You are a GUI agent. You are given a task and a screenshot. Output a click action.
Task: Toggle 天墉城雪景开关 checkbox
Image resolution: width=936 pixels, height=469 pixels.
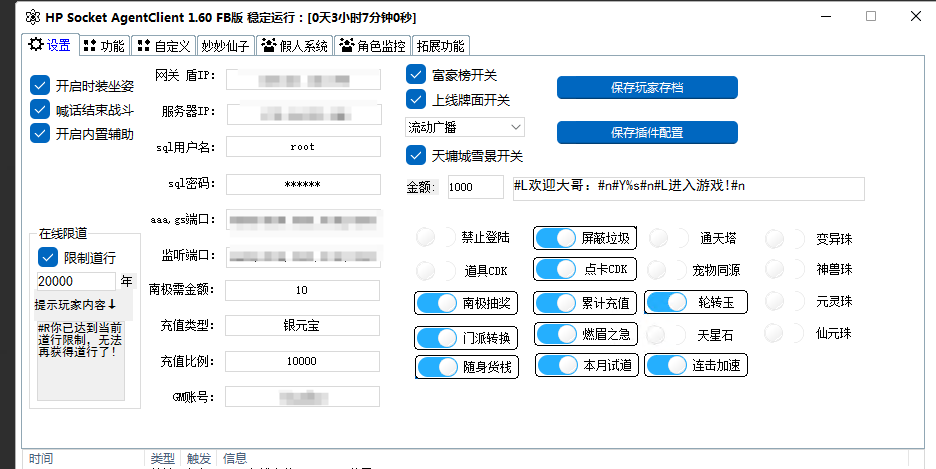[415, 155]
